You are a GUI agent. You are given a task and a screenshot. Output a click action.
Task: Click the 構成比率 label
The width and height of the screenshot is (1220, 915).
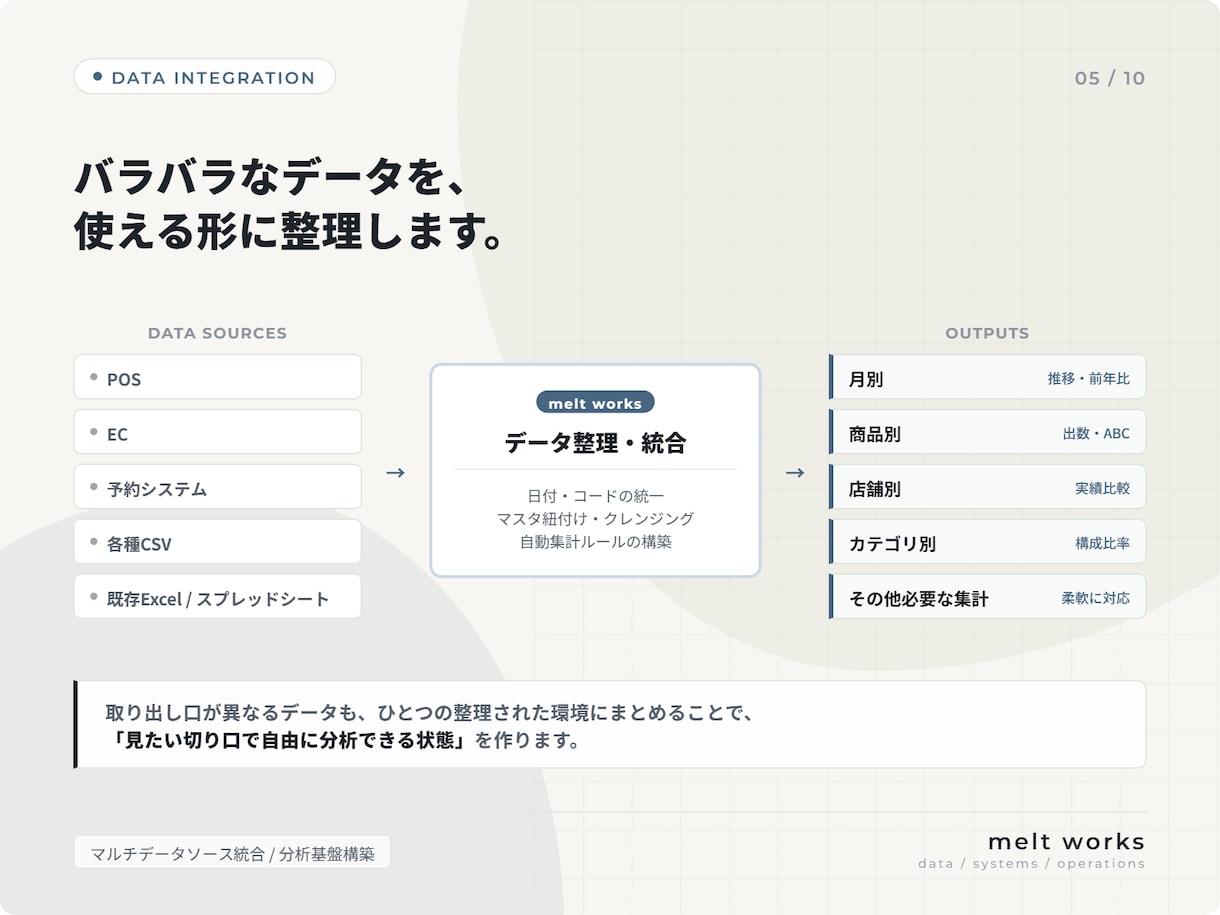point(1102,544)
